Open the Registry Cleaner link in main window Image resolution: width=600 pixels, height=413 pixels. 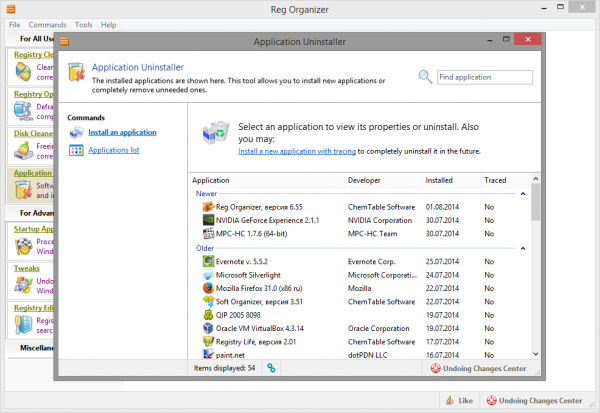tap(34, 54)
